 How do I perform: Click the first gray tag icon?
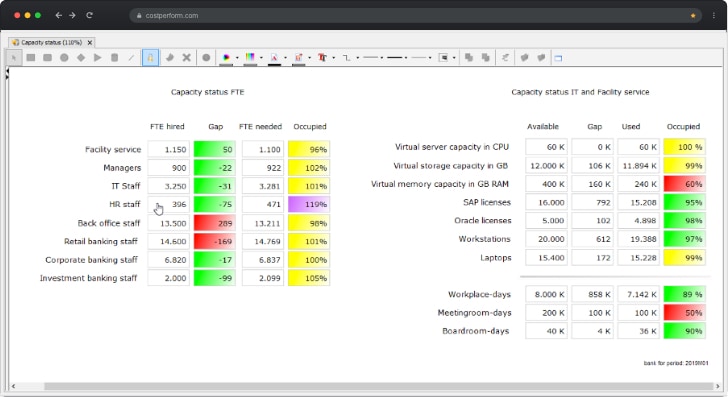point(525,58)
